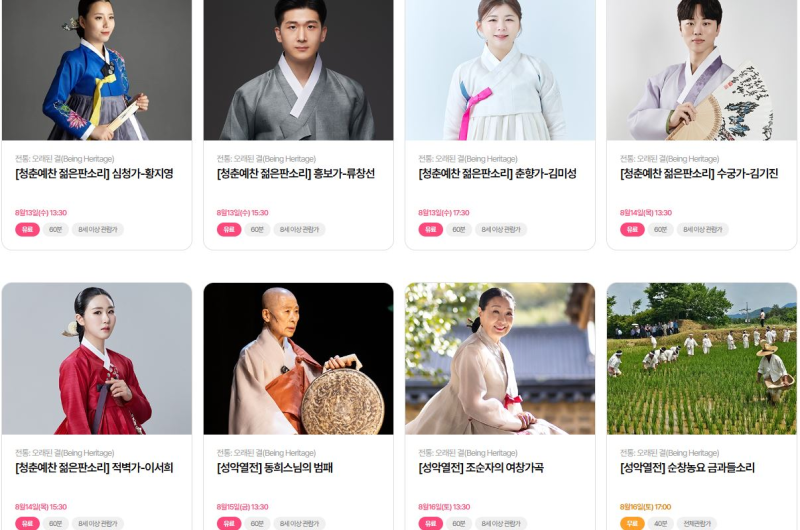
Task: Select the 춘향가-김미성 performer image
Action: (500, 70)
